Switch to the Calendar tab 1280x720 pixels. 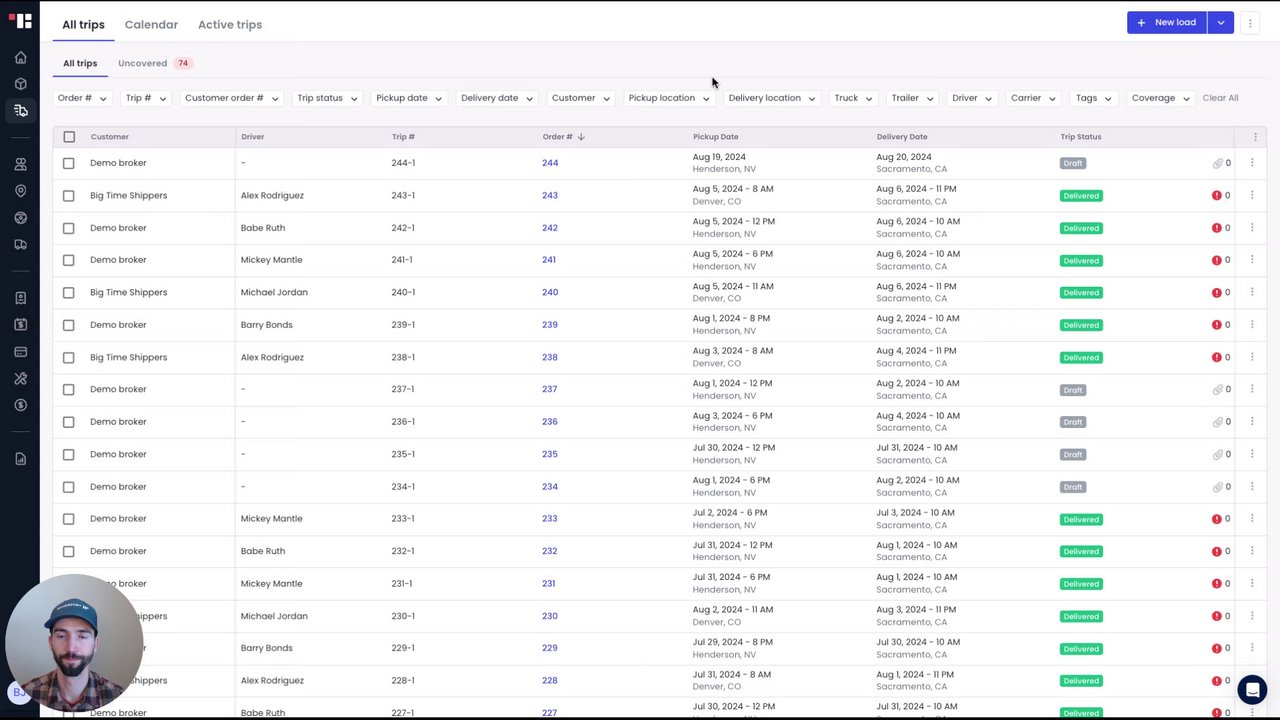pos(151,24)
